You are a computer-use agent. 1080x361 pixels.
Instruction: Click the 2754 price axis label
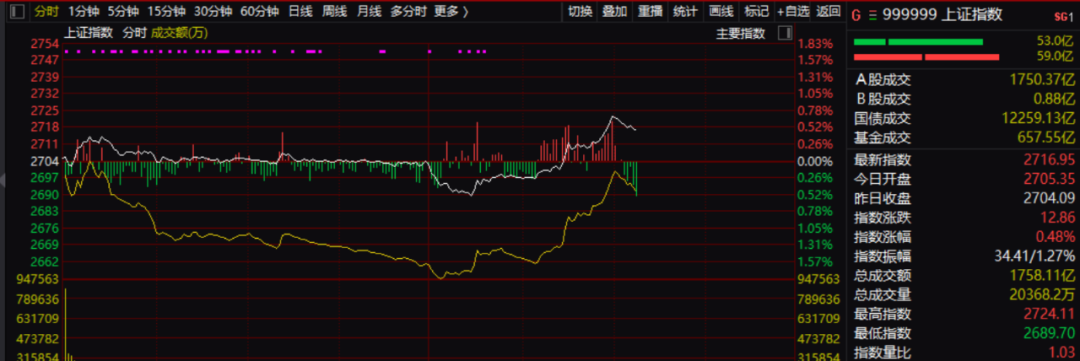(x=44, y=43)
